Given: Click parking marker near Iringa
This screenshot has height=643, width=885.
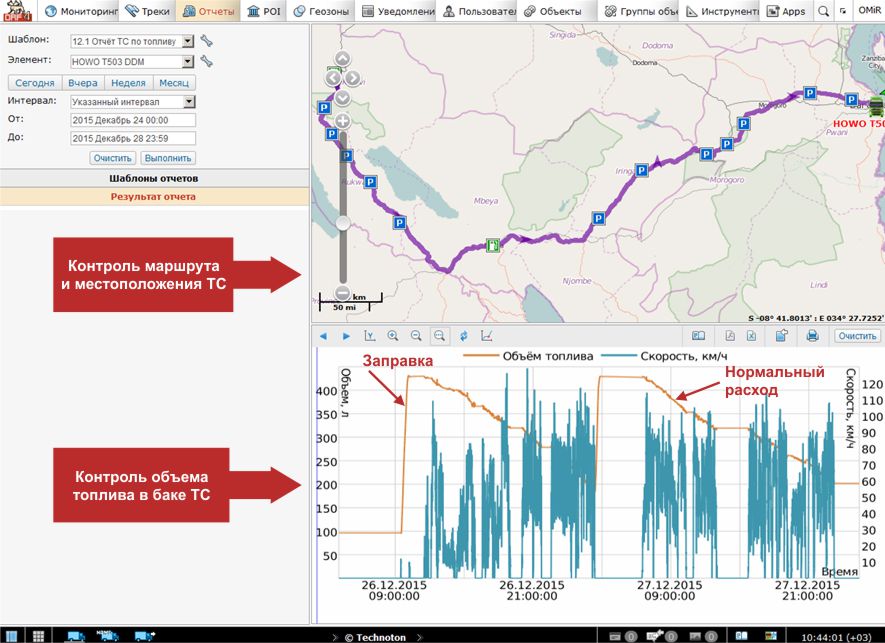Looking at the screenshot, I should pos(641,170).
